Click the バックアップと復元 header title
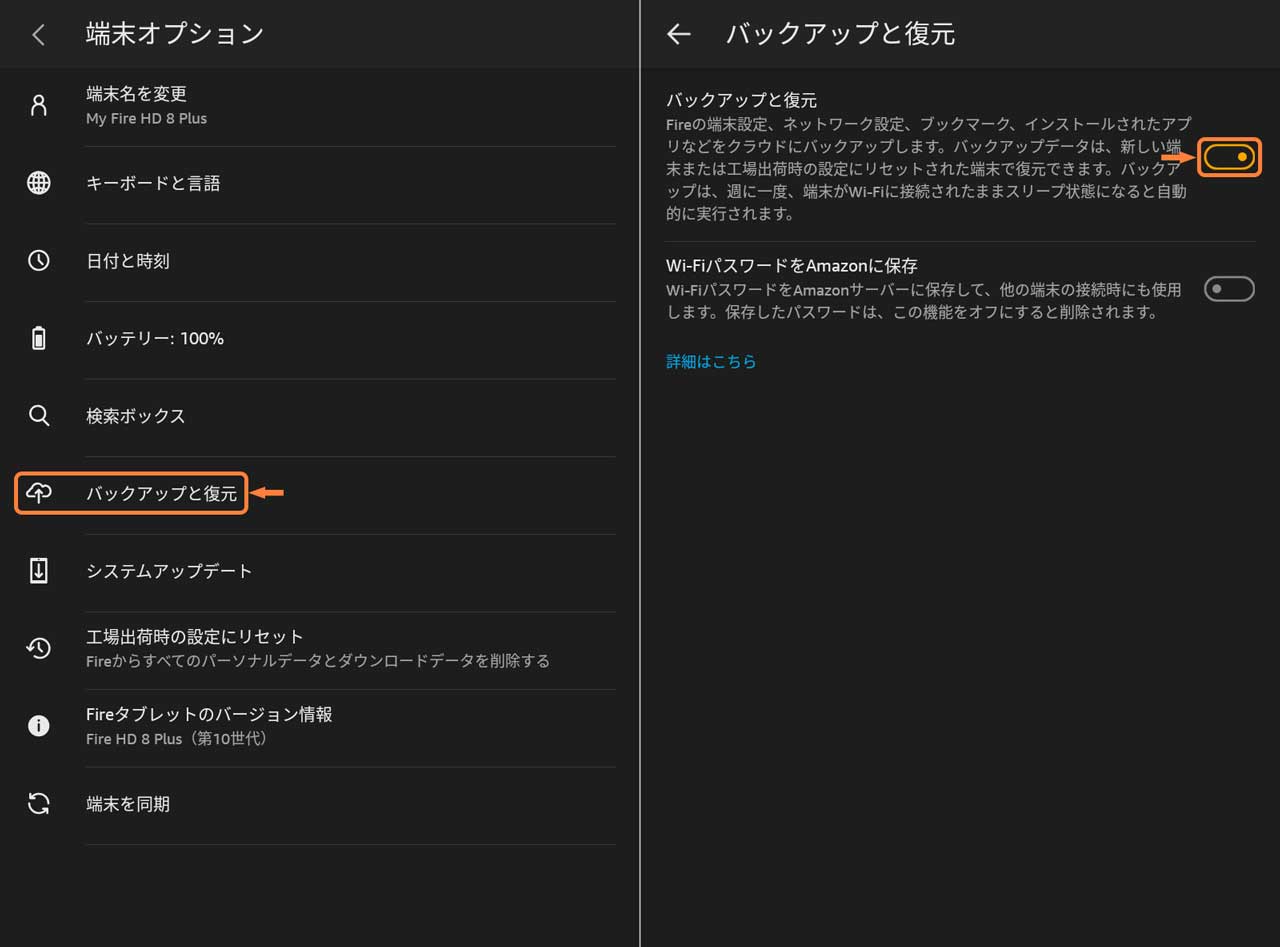Screen dimensions: 1280x947 coord(840,34)
